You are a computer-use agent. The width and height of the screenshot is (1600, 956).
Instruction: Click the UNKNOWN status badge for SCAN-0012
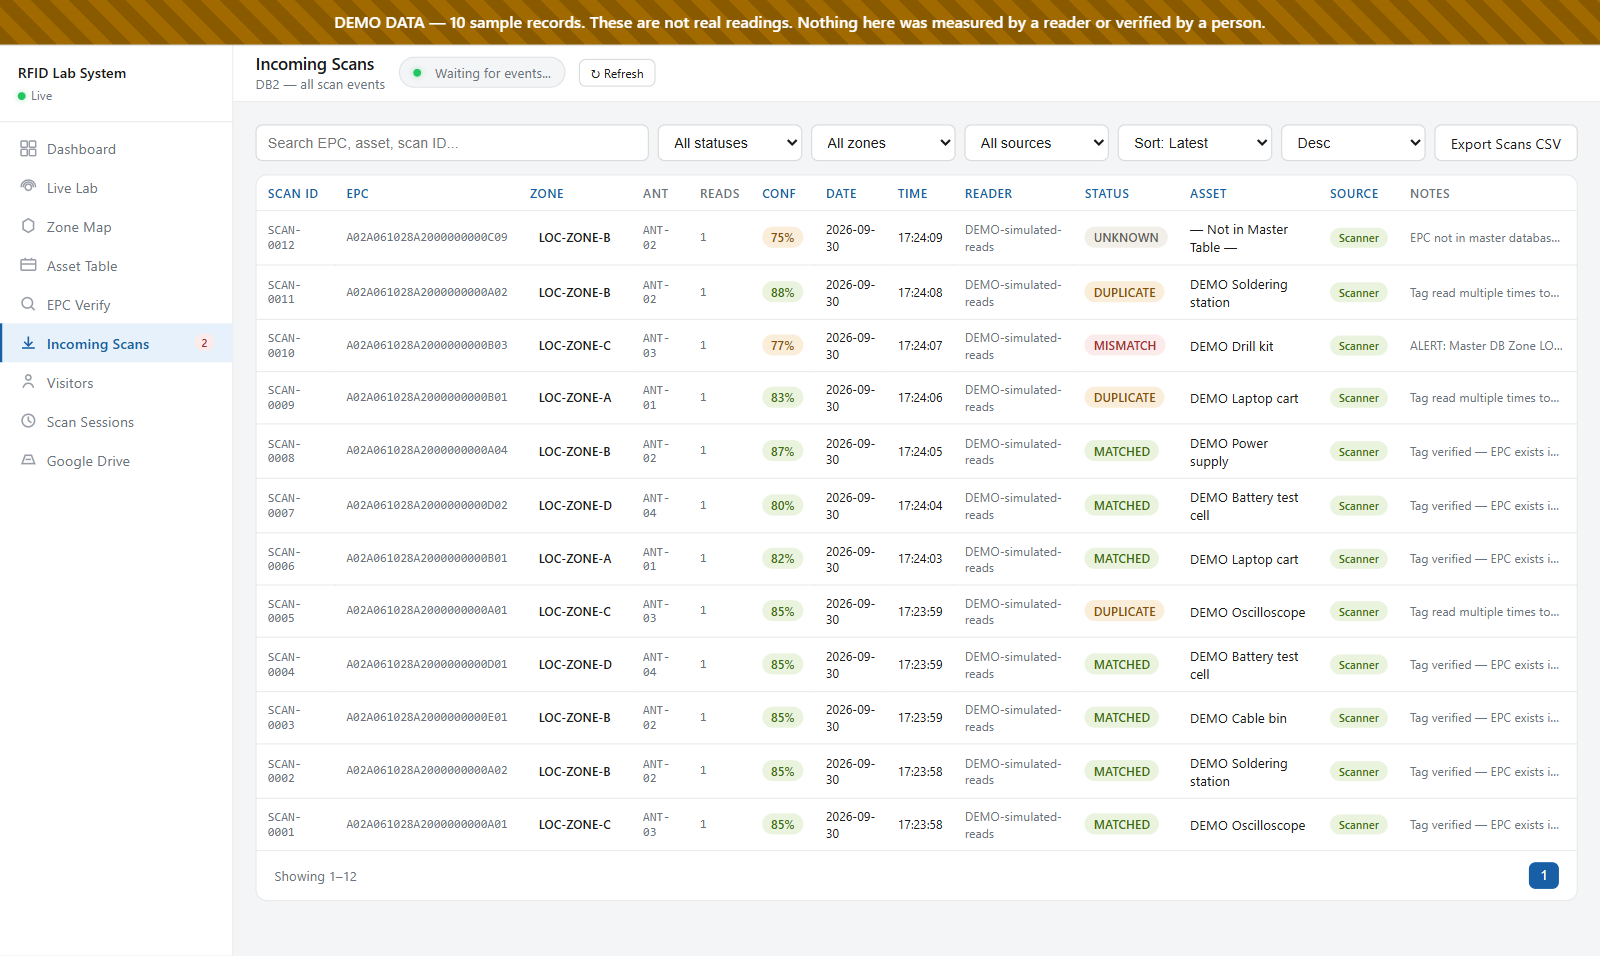click(1126, 238)
